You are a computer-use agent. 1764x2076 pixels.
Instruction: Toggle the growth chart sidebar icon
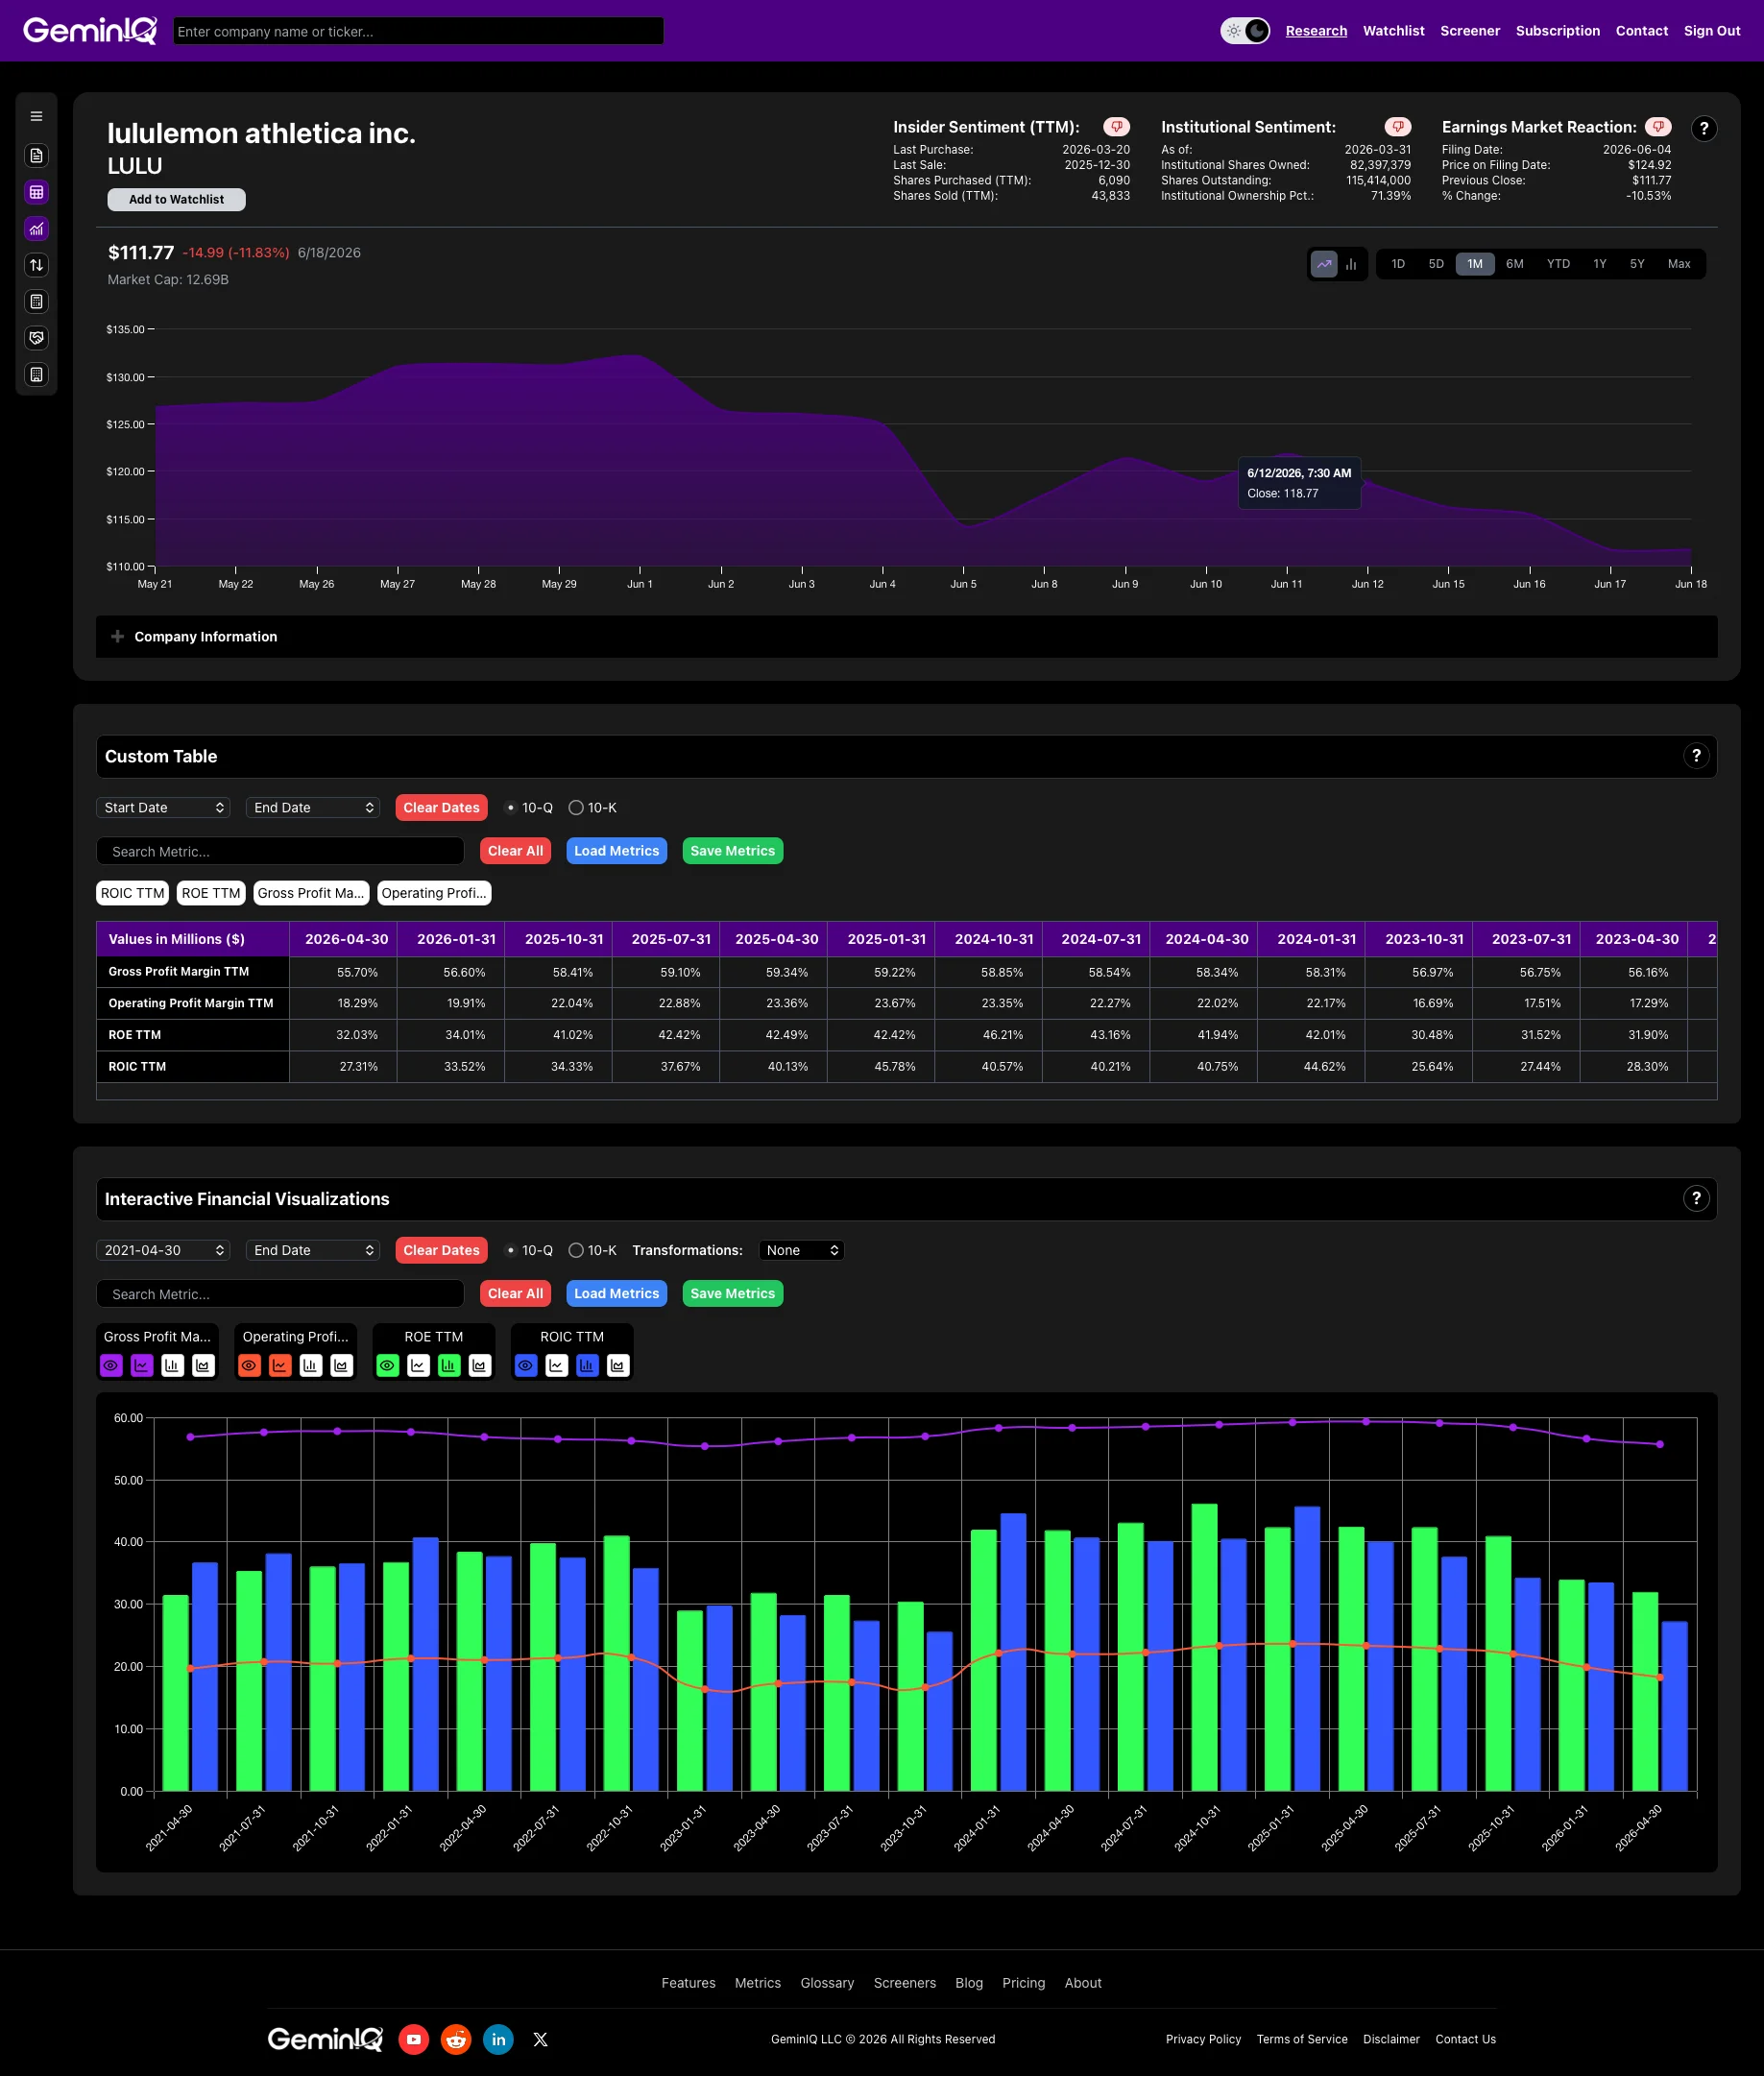pyautogui.click(x=36, y=229)
